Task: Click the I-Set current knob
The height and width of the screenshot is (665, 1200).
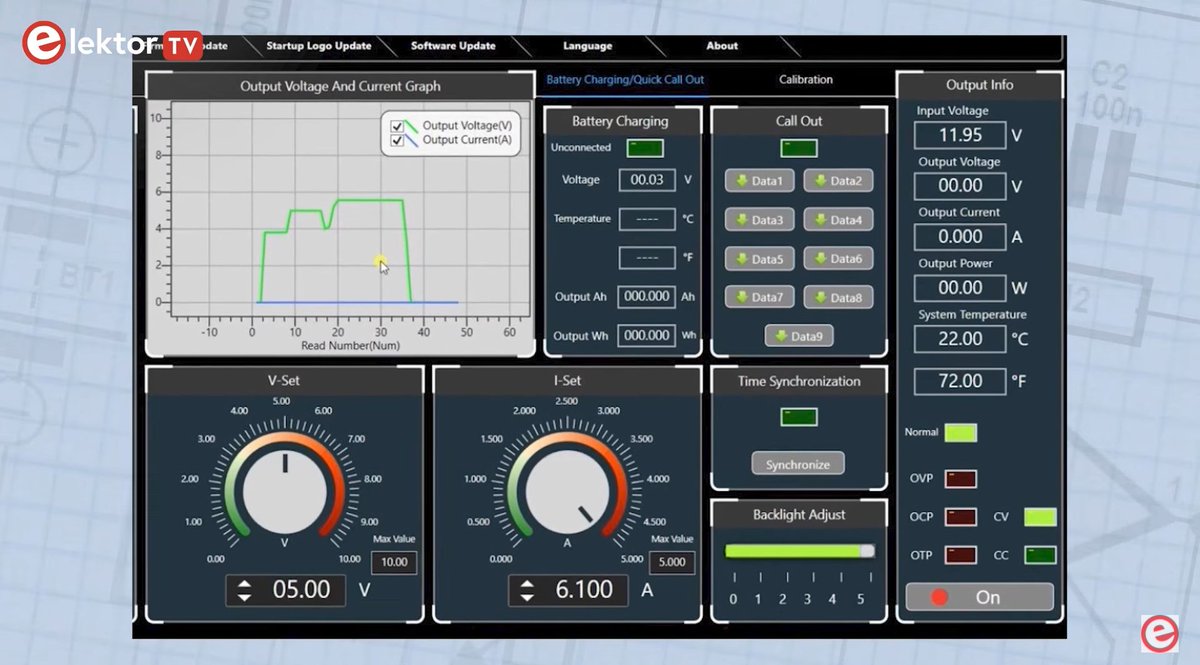Action: pyautogui.click(x=567, y=490)
